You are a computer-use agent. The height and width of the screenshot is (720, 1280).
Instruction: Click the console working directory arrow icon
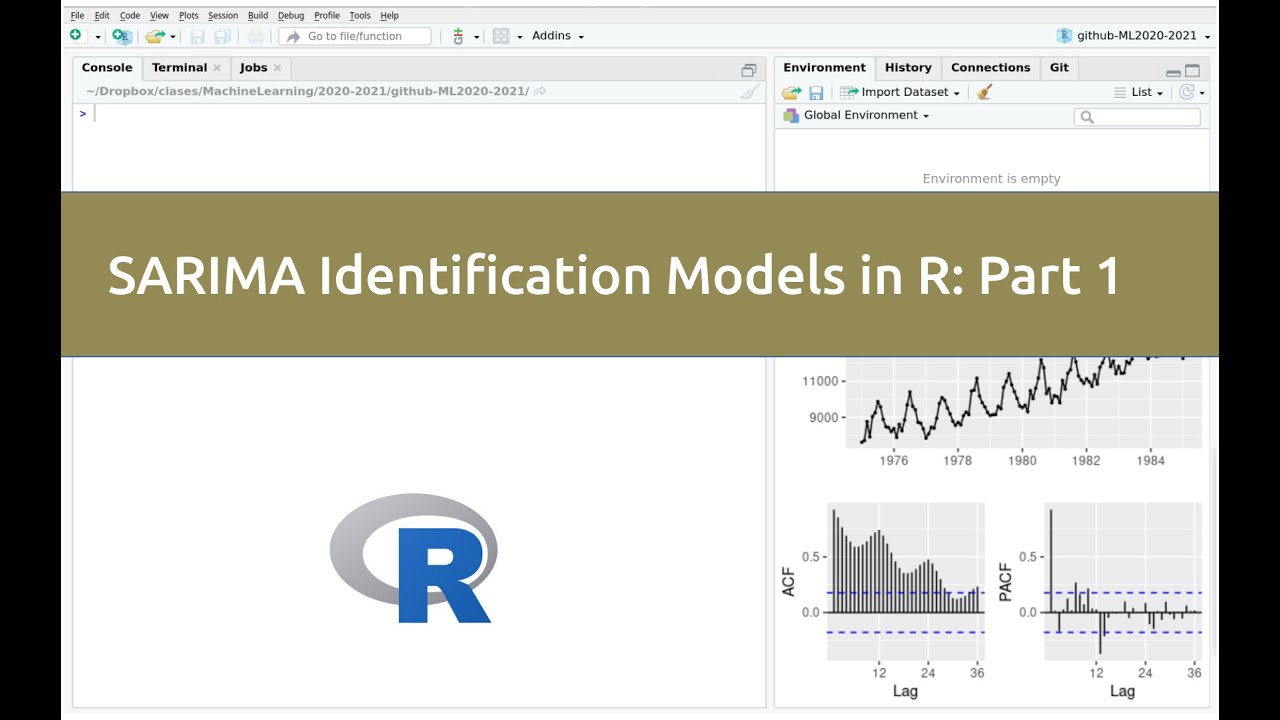click(540, 91)
